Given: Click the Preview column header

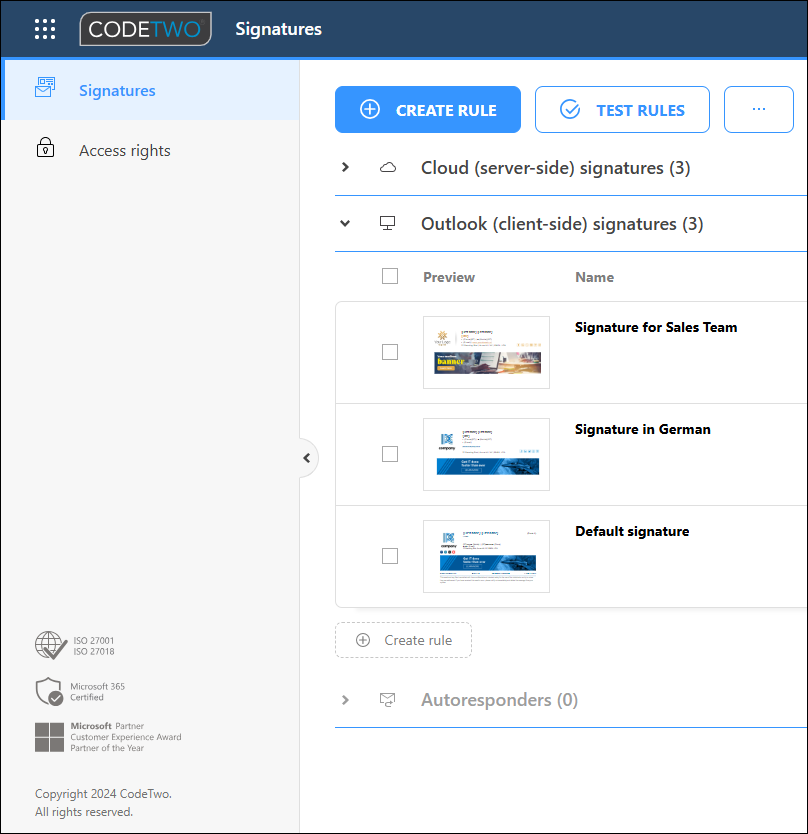Looking at the screenshot, I should point(449,277).
